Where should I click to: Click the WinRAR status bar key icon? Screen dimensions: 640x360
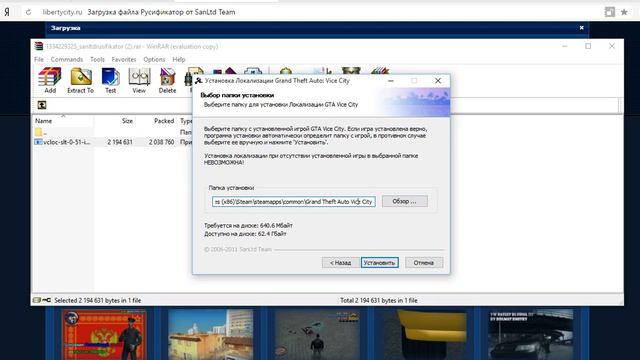tap(47, 300)
